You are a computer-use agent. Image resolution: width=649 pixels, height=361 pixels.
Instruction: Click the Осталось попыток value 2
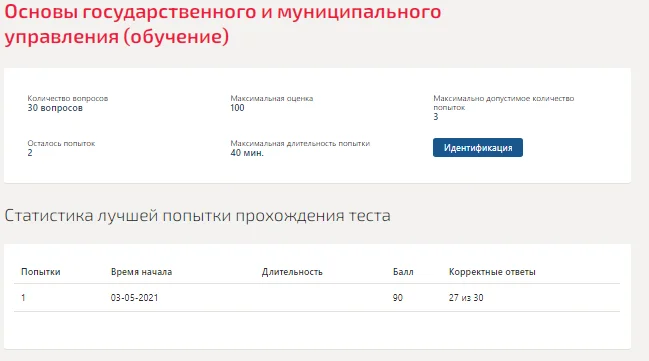point(30,152)
